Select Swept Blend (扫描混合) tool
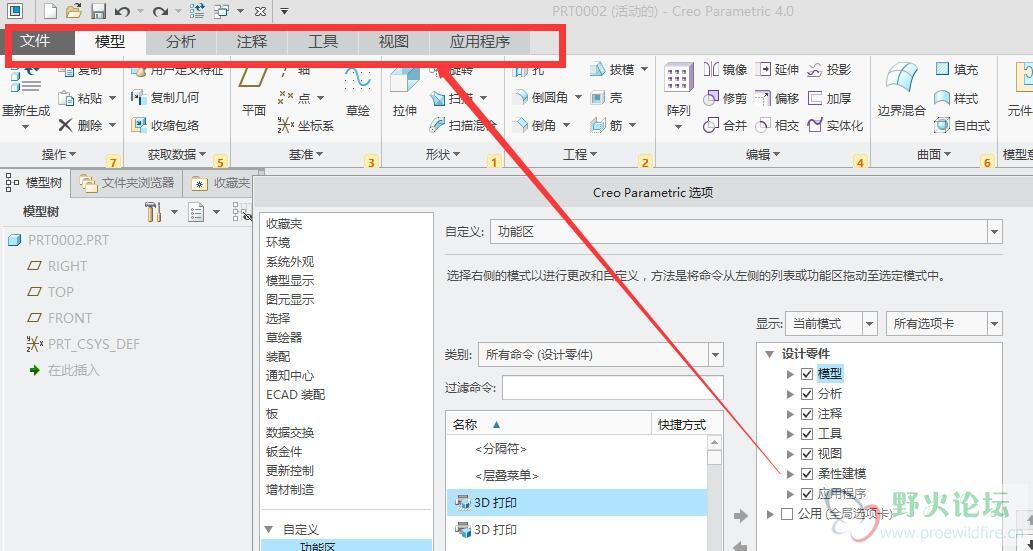Viewport: 1033px width, 551px height. (463, 125)
